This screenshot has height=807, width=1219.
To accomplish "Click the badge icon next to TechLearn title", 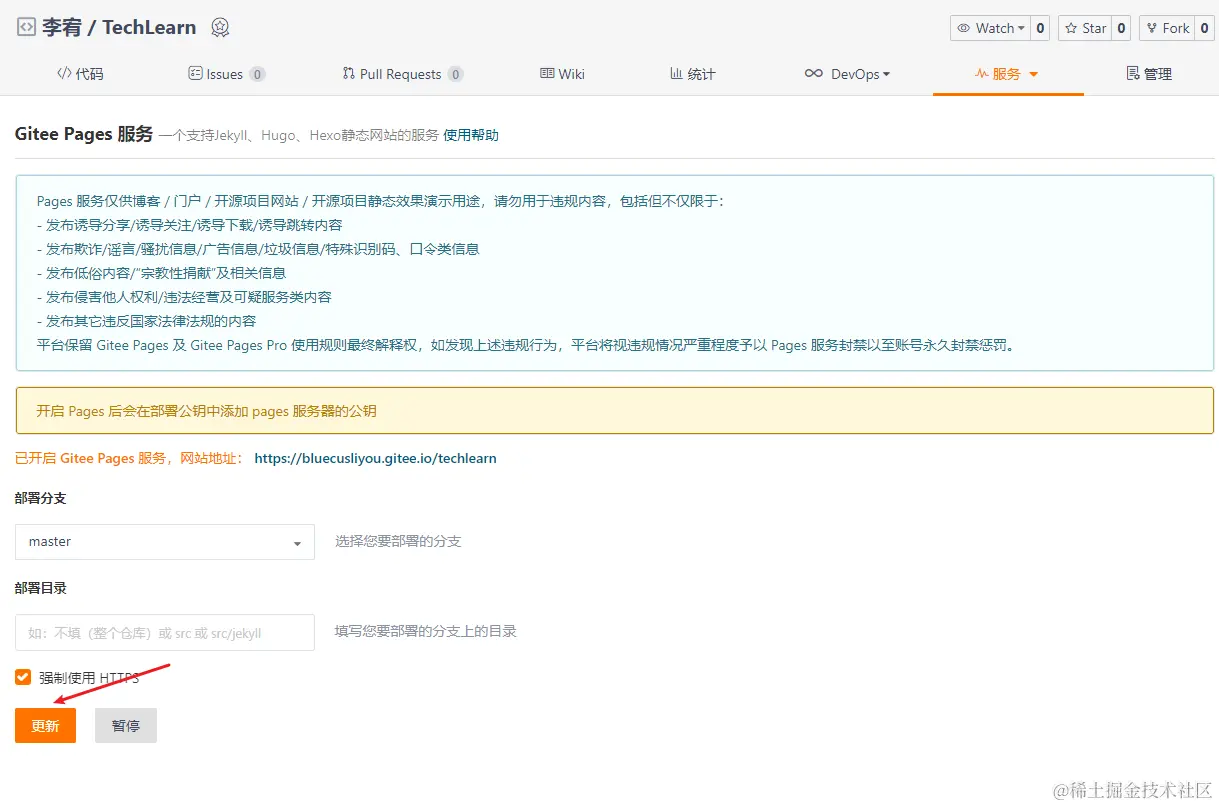I will click(219, 28).
